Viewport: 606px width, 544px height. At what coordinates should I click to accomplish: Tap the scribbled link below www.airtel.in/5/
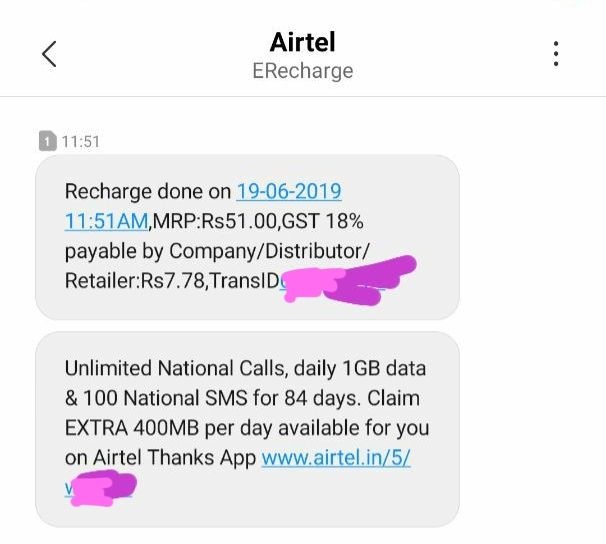(x=99, y=488)
